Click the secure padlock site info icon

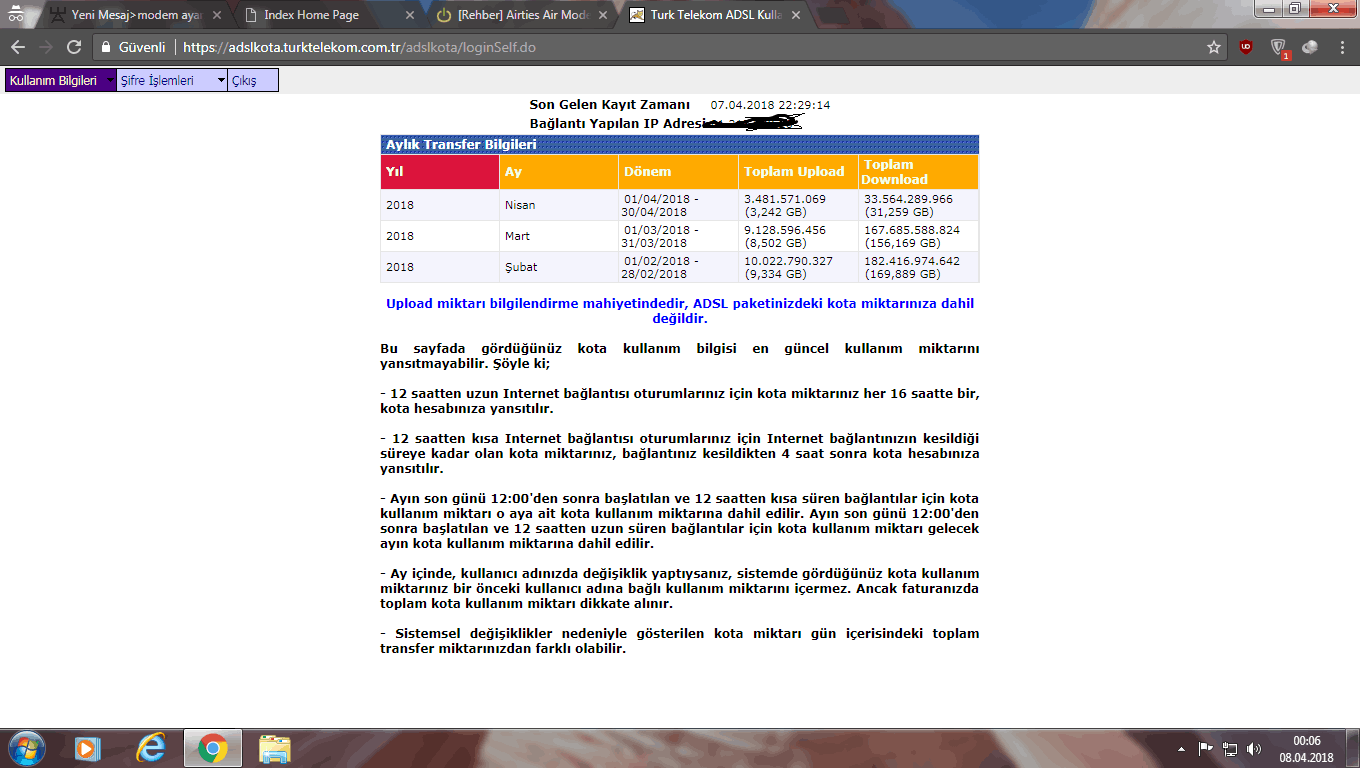pyautogui.click(x=107, y=47)
